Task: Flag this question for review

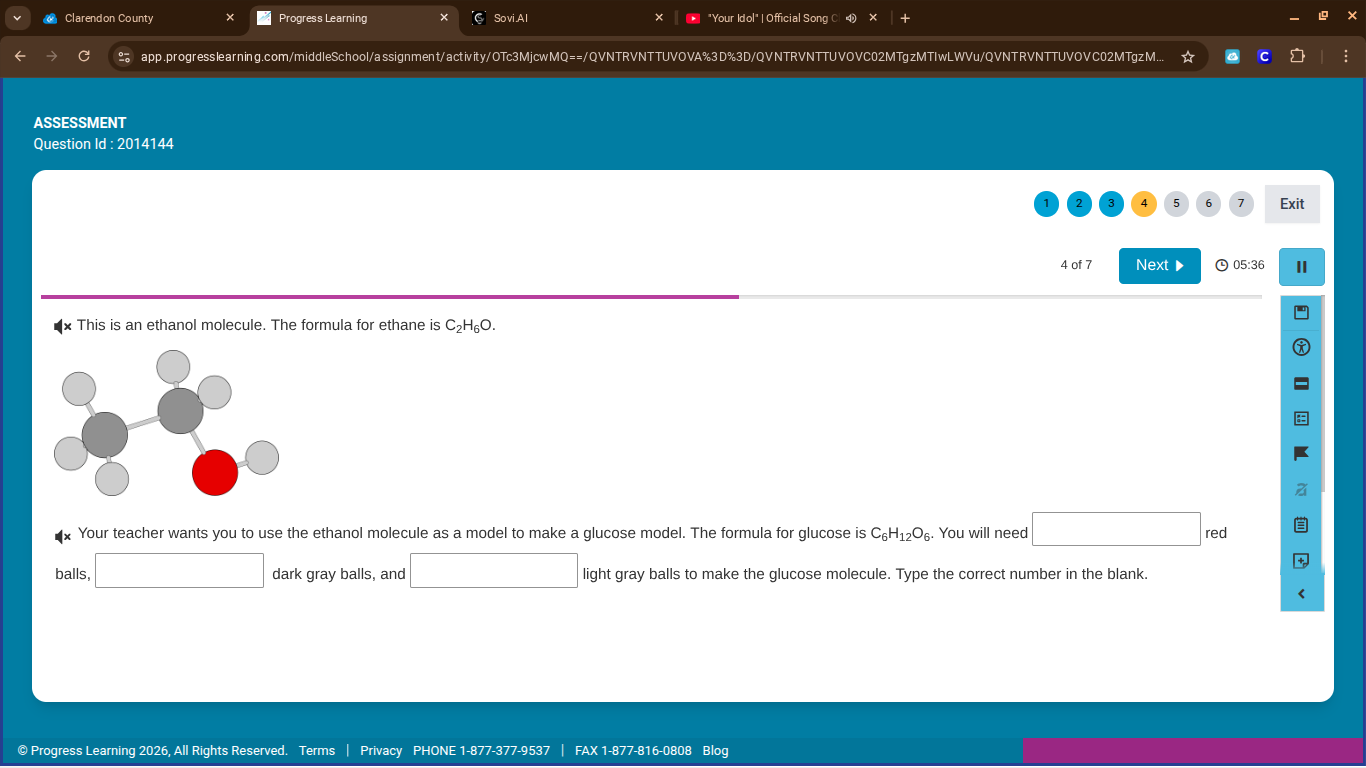Action: click(1301, 454)
